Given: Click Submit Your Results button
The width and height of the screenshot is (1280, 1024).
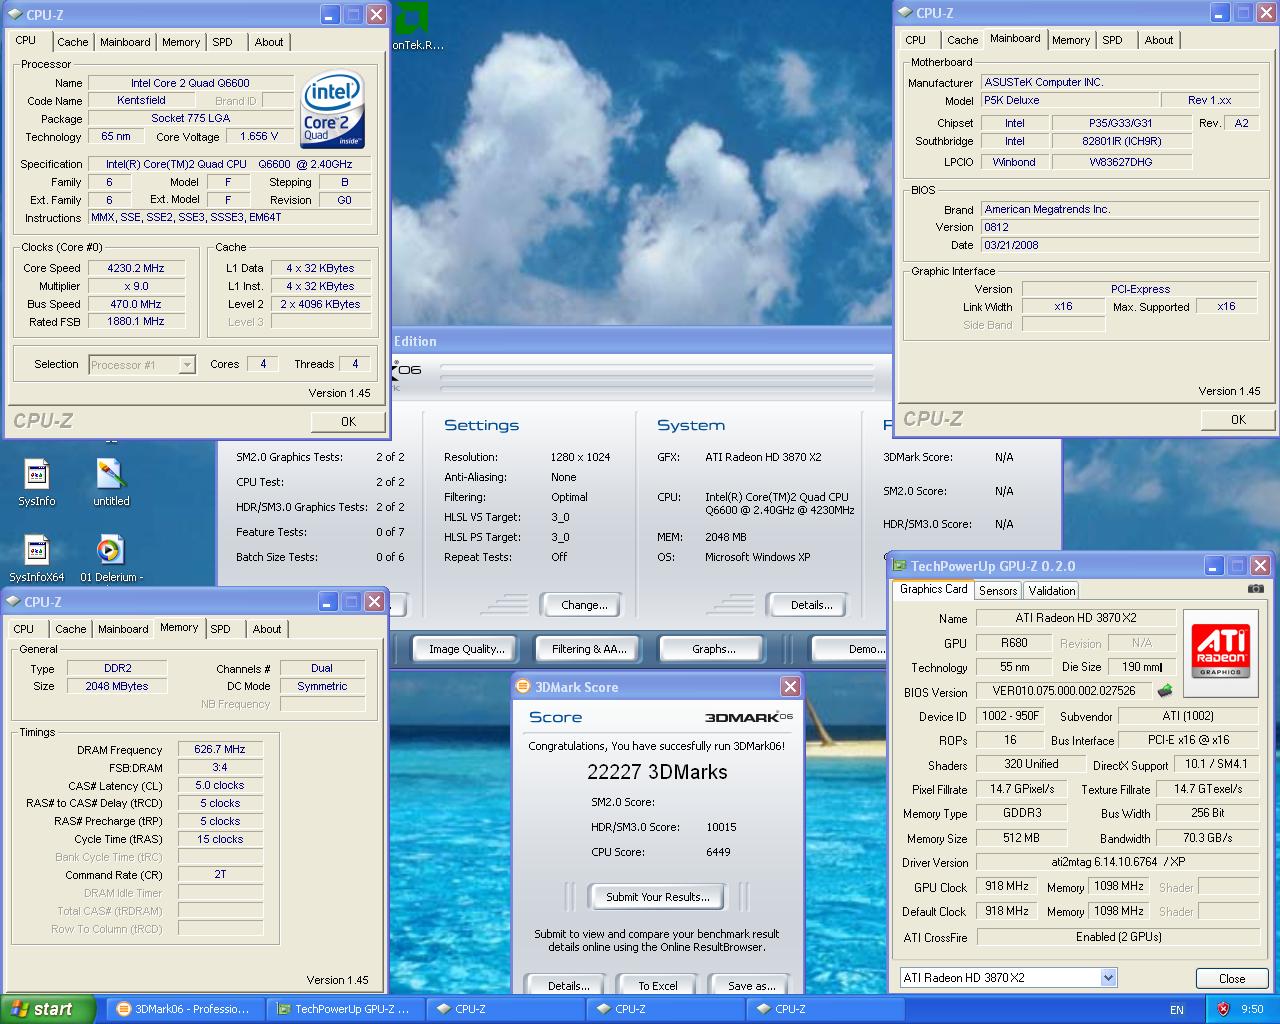Looking at the screenshot, I should pyautogui.click(x=658, y=896).
